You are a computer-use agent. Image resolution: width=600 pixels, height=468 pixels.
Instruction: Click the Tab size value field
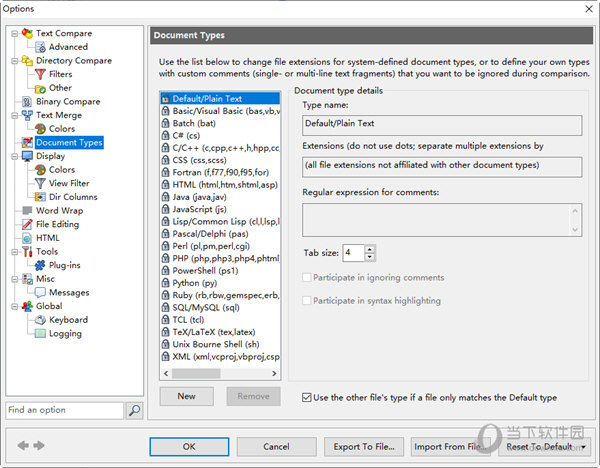coord(354,253)
